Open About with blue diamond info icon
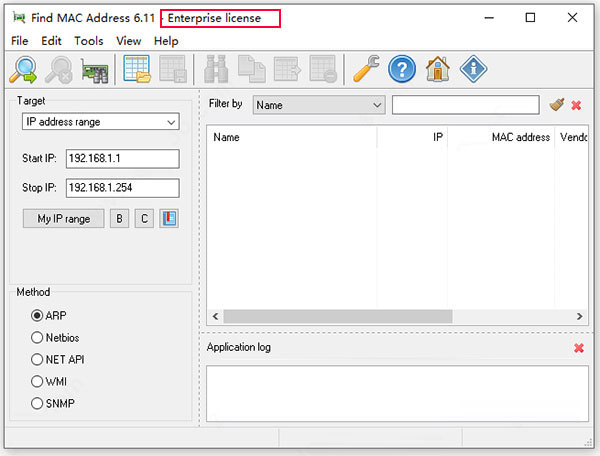The width and height of the screenshot is (600, 456). (473, 69)
